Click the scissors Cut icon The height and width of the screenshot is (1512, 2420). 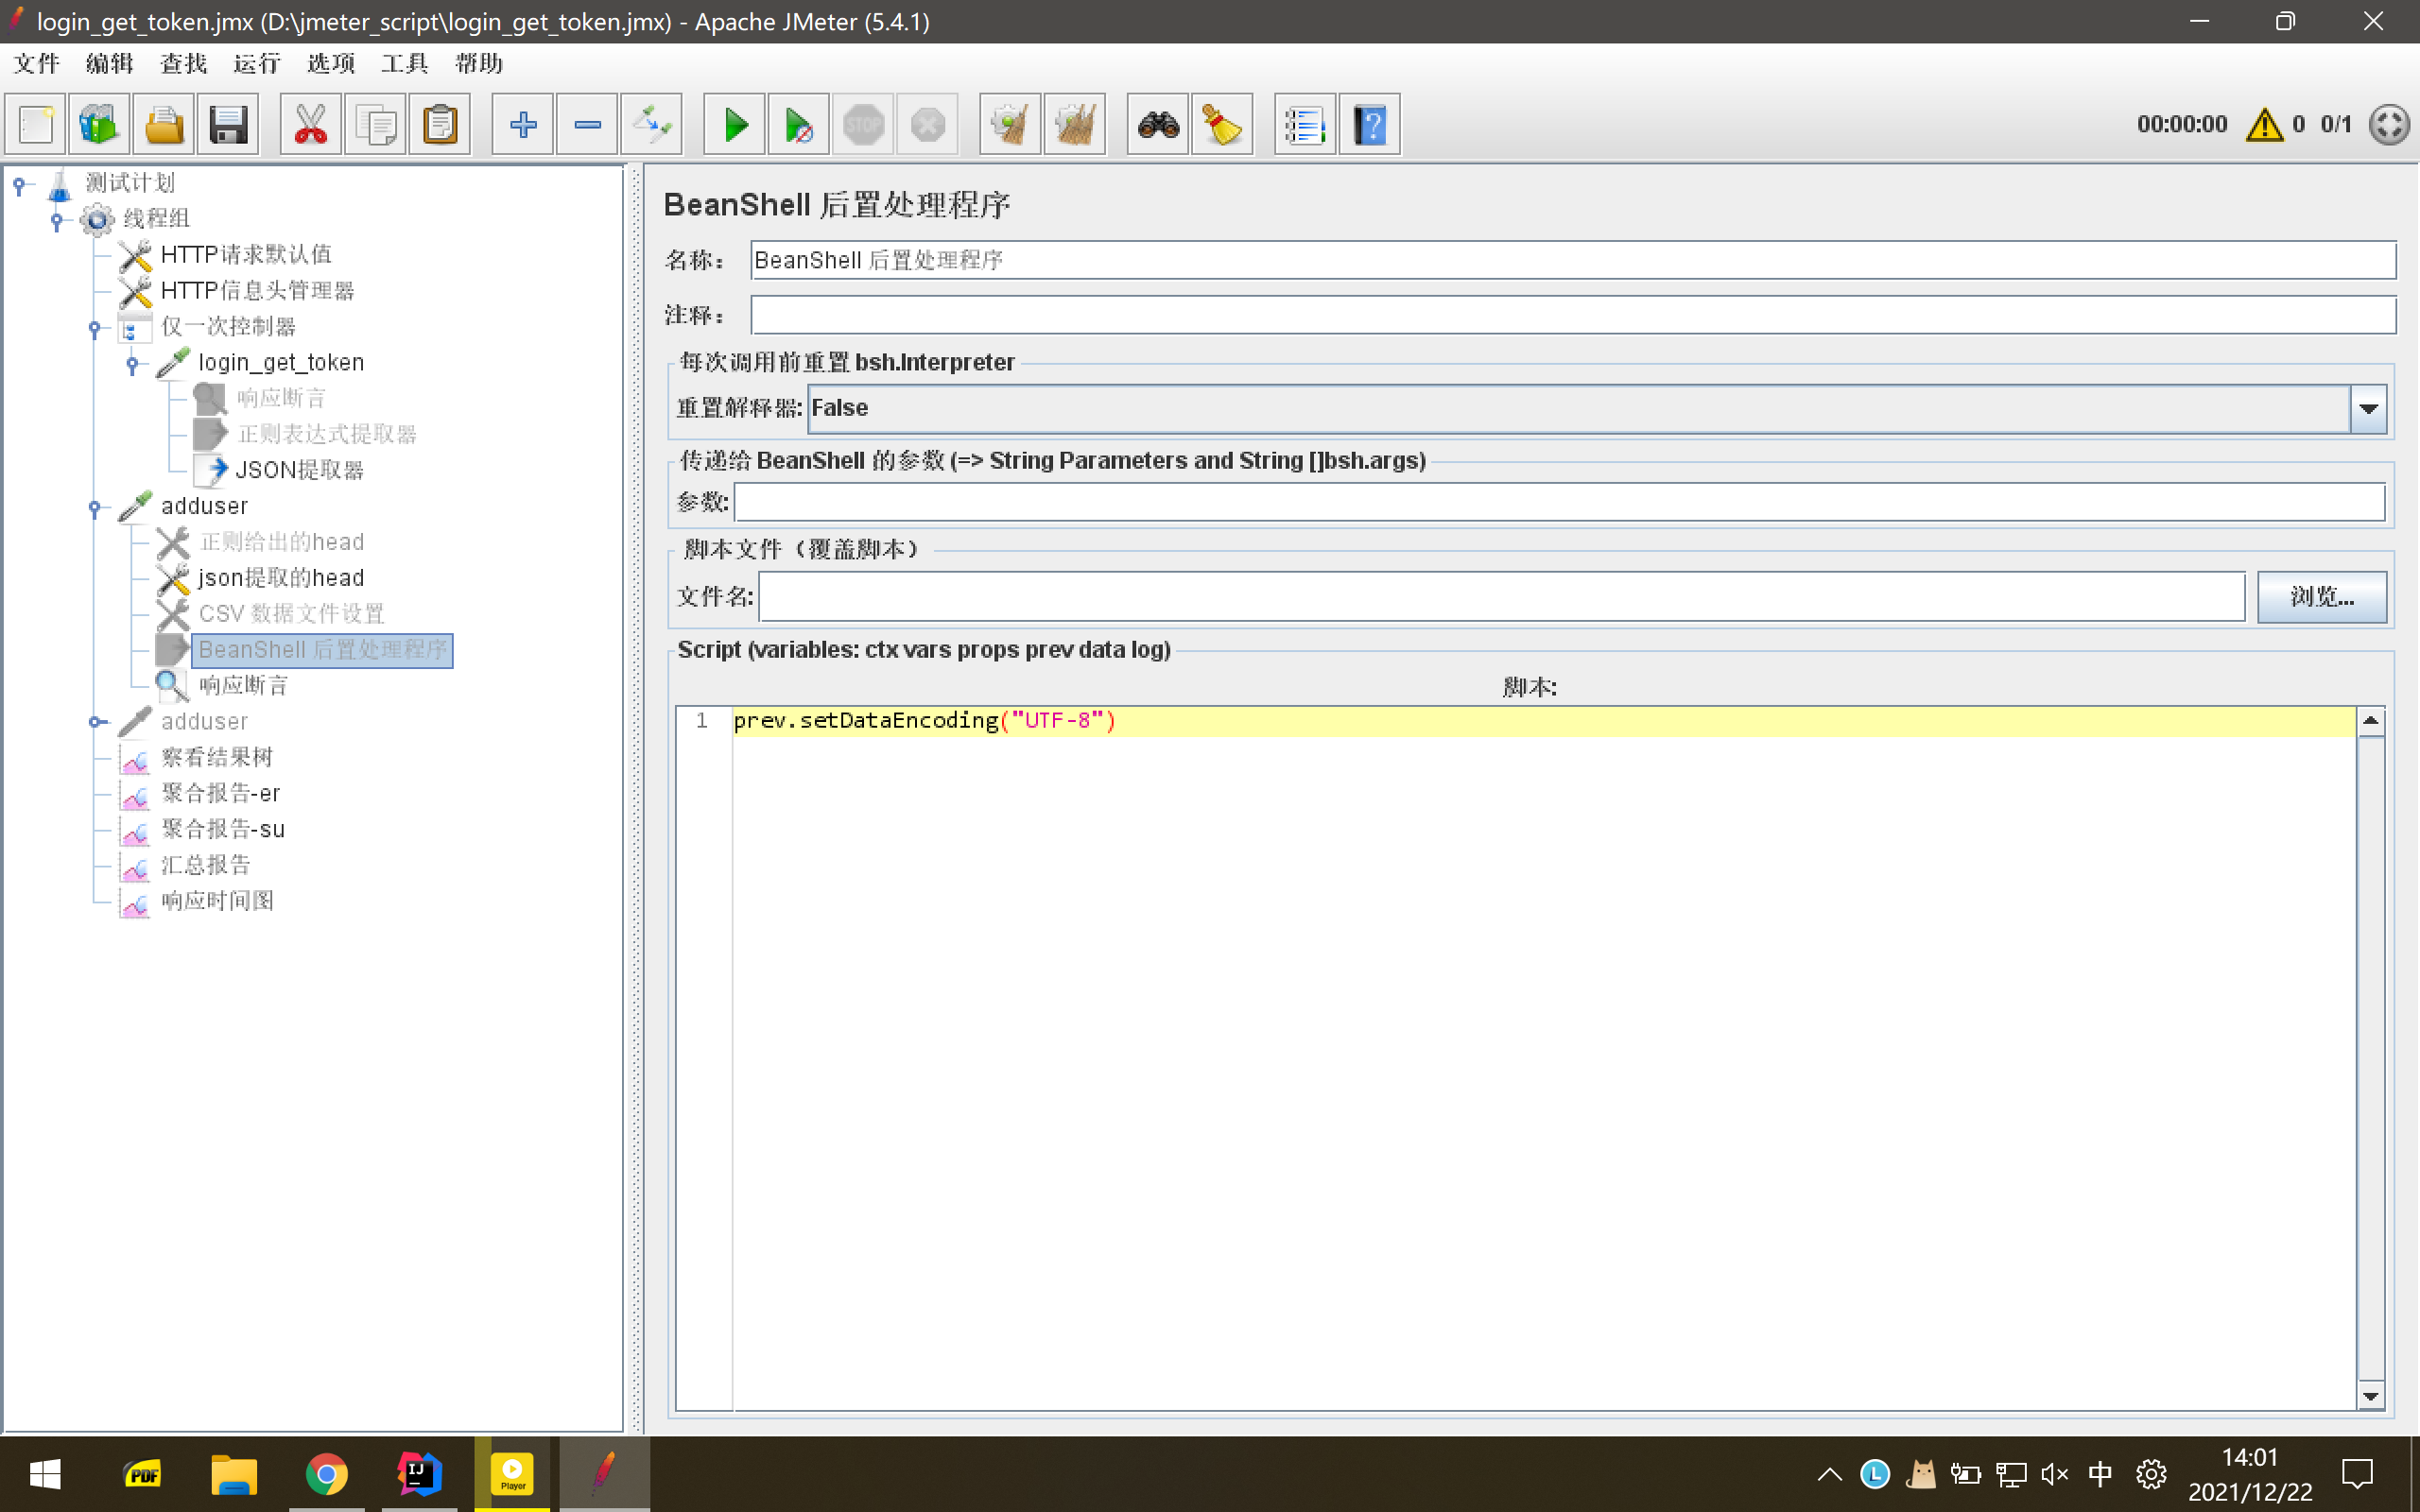[x=310, y=125]
